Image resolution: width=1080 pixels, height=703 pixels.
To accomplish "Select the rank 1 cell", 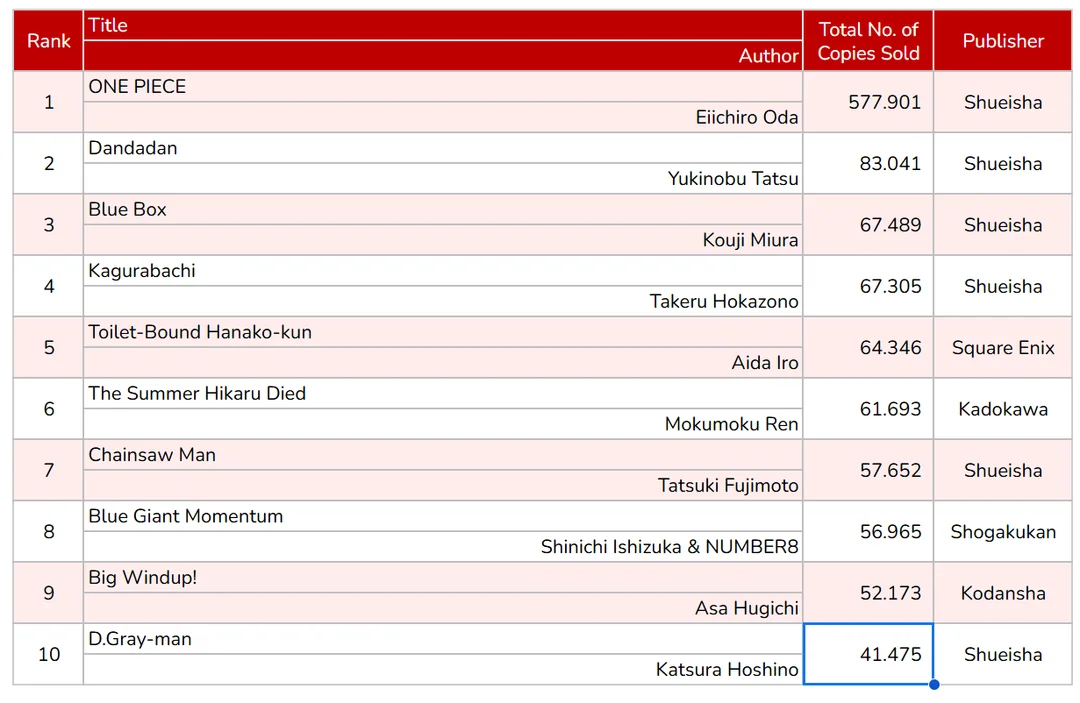I will click(48, 102).
